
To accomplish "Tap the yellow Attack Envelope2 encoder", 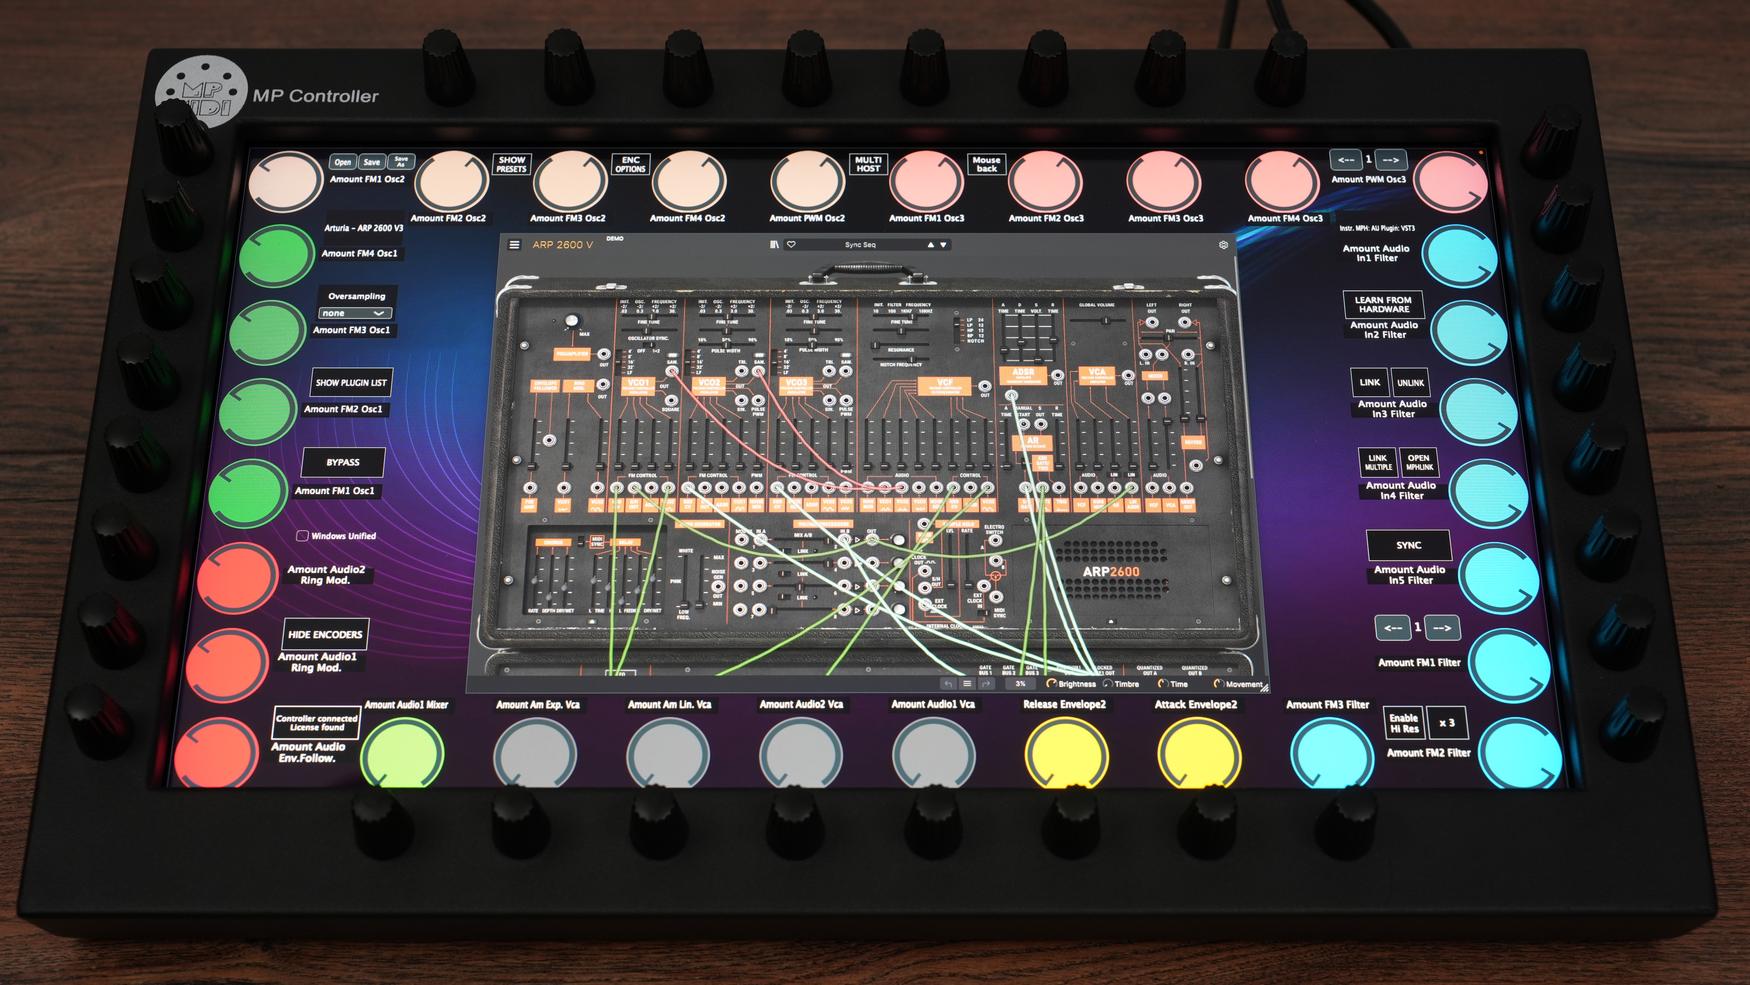I will (1199, 755).
